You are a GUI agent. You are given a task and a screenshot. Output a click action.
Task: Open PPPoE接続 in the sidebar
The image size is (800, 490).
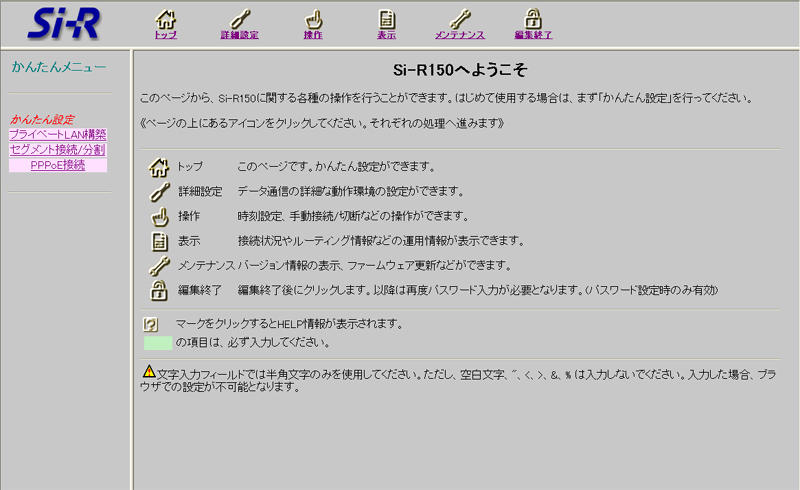[58, 165]
